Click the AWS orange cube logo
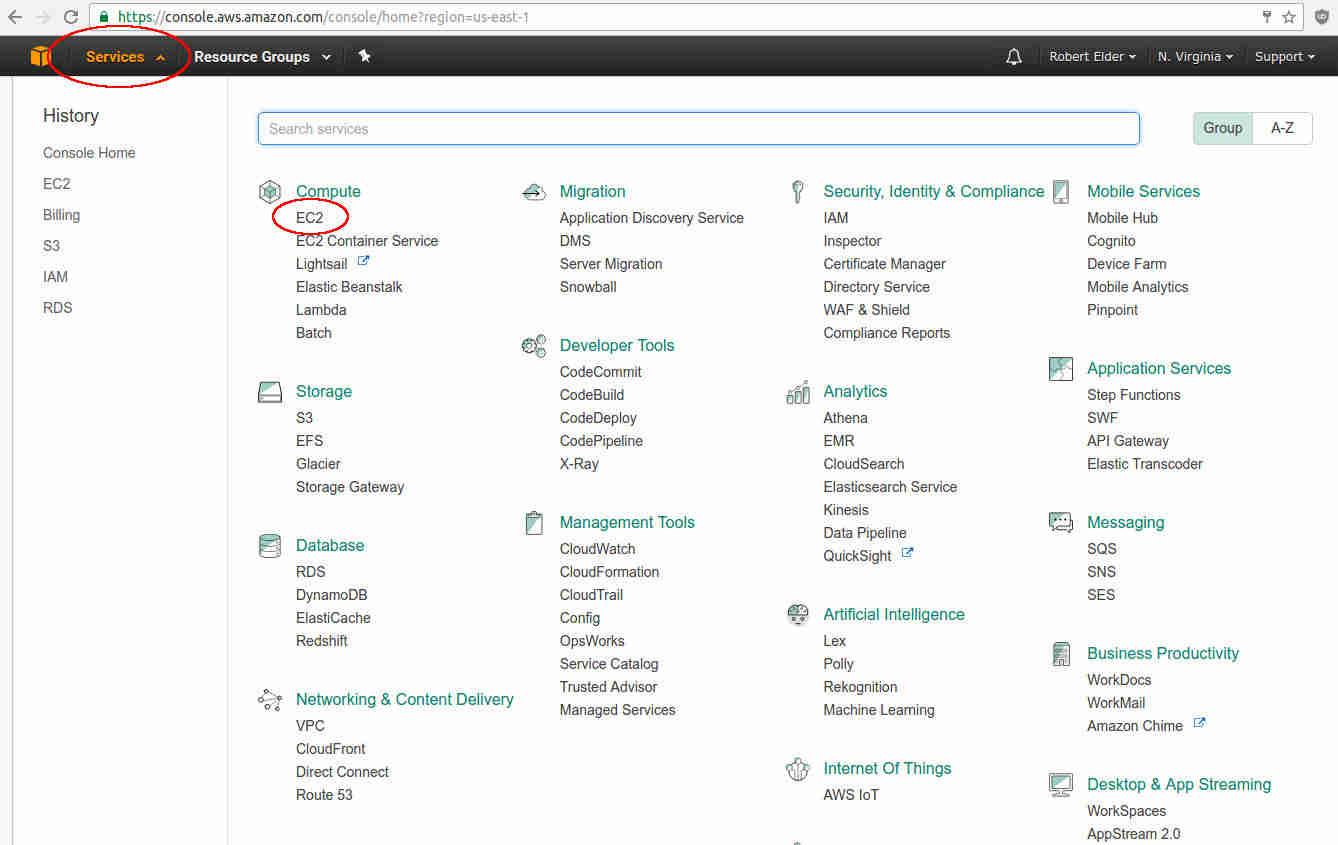This screenshot has width=1338, height=845. pyautogui.click(x=39, y=56)
